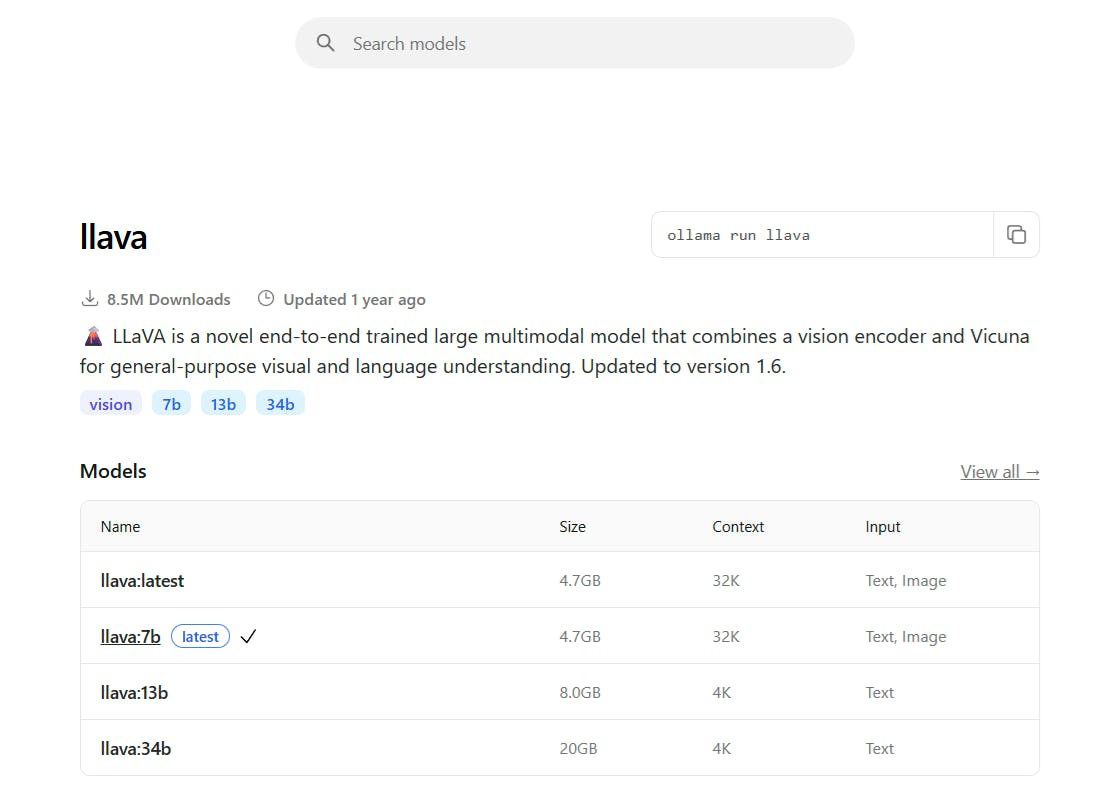Click the copy command icon
Image resolution: width=1116 pixels, height=800 pixels.
tap(1016, 235)
